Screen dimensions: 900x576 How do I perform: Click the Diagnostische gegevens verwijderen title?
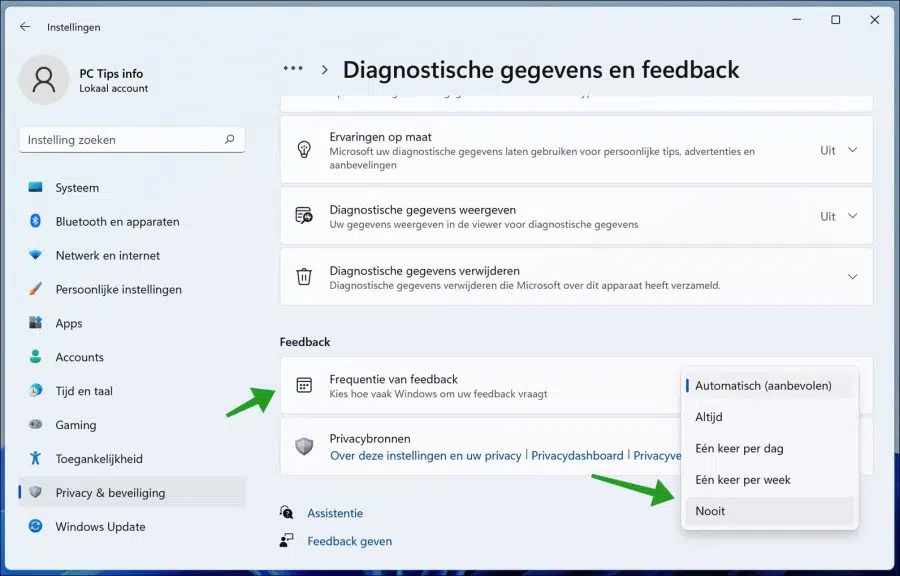click(424, 270)
